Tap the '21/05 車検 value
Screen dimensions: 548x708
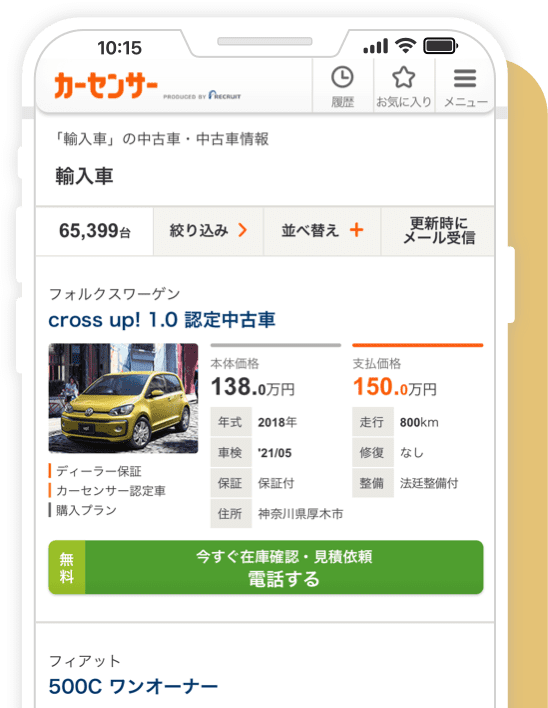(x=274, y=452)
